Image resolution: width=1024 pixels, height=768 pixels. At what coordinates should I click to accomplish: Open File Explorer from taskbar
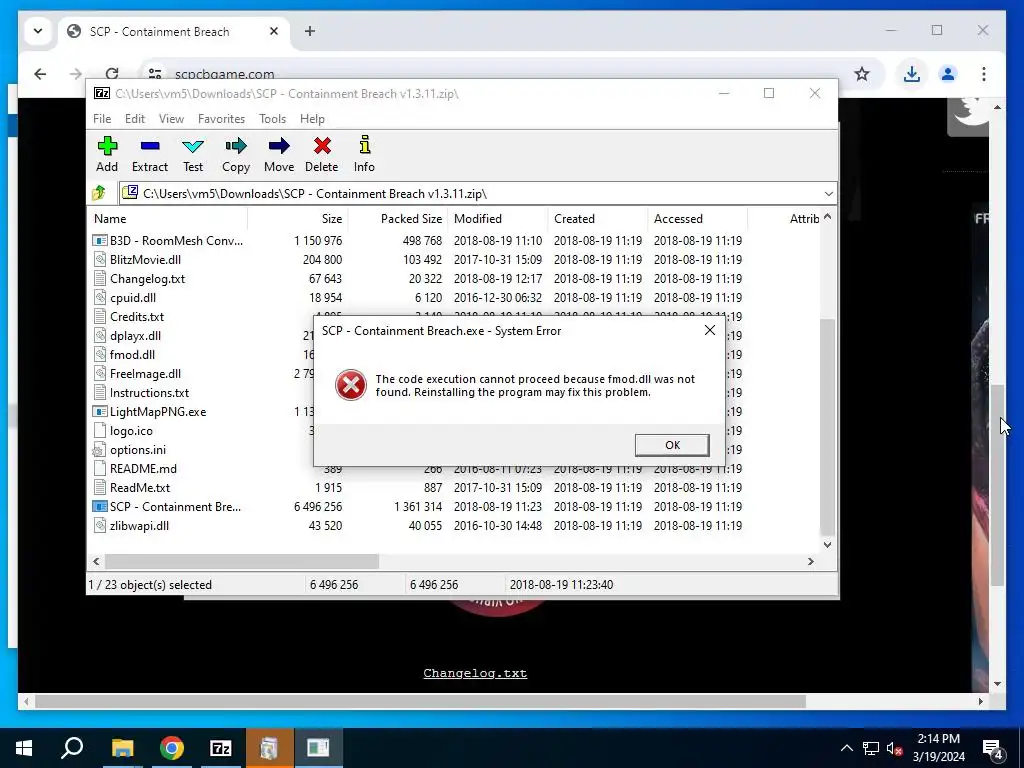pyautogui.click(x=122, y=748)
